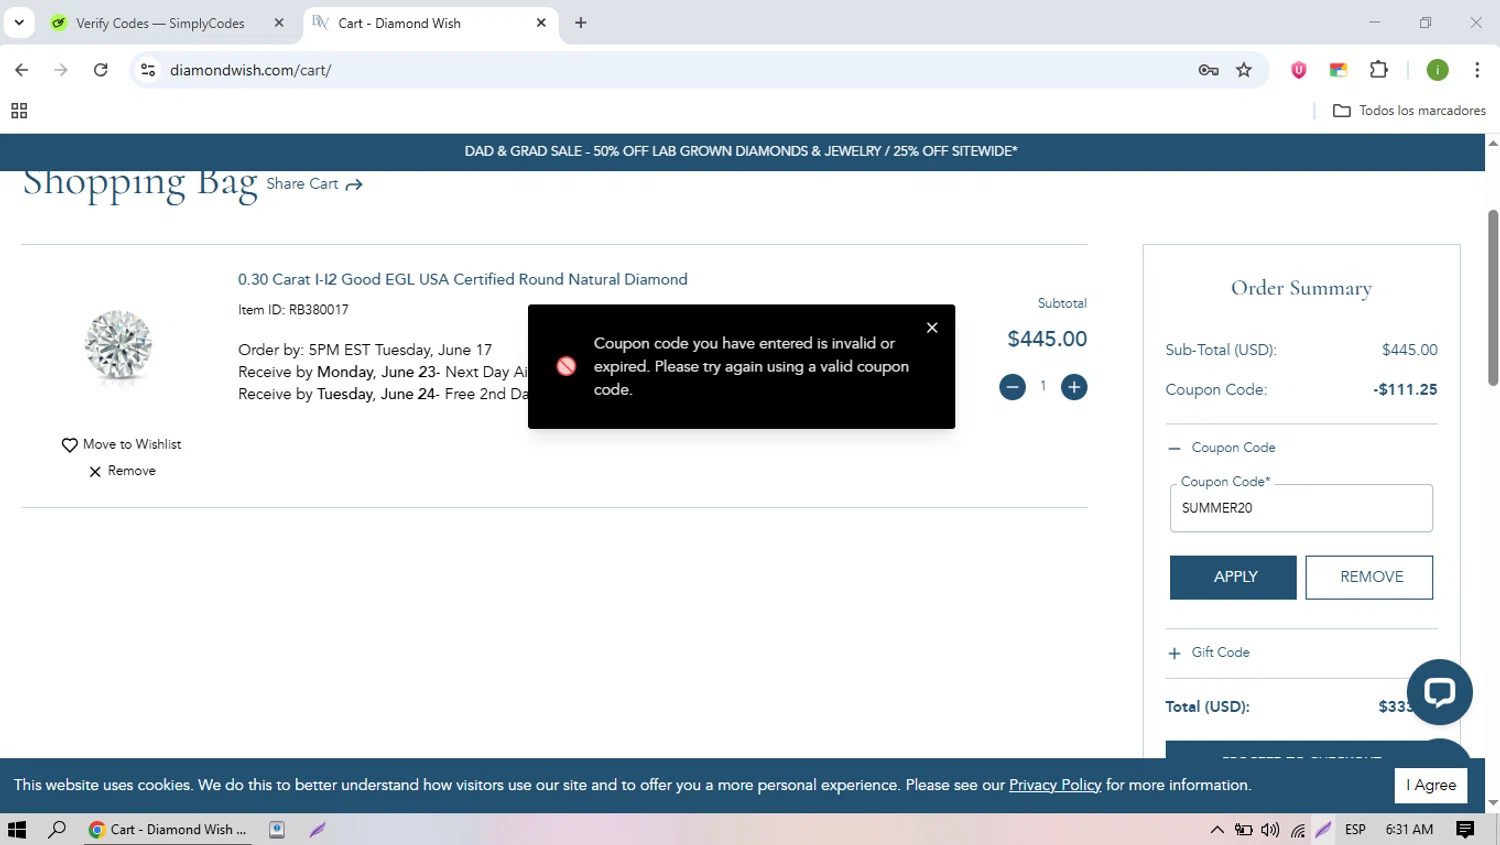Expand the Gift Code section
Screen dimensions: 1500x845
(1209, 652)
